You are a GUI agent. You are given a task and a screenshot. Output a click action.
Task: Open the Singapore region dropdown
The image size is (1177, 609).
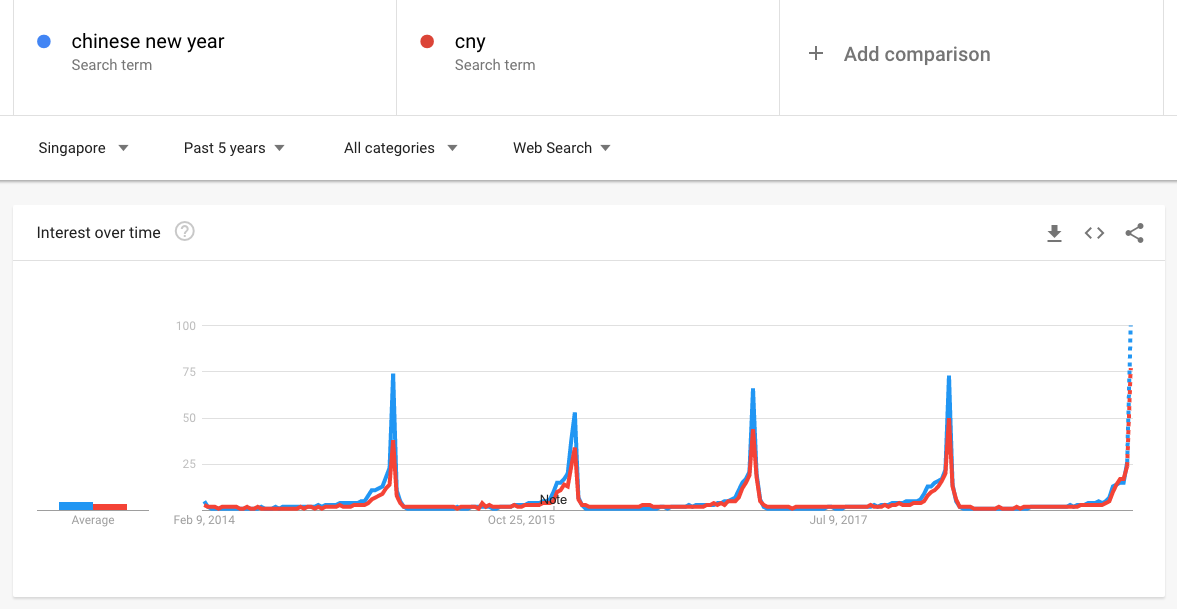pyautogui.click(x=84, y=148)
